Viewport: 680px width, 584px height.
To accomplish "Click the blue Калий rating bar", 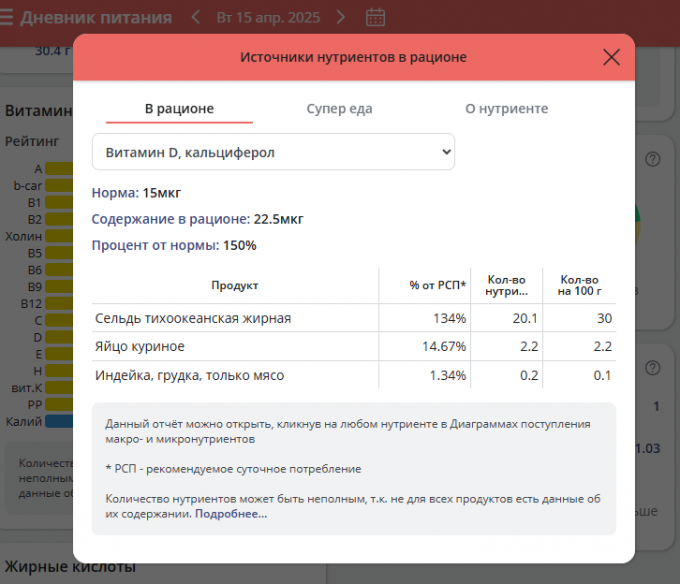I will pyautogui.click(x=58, y=421).
